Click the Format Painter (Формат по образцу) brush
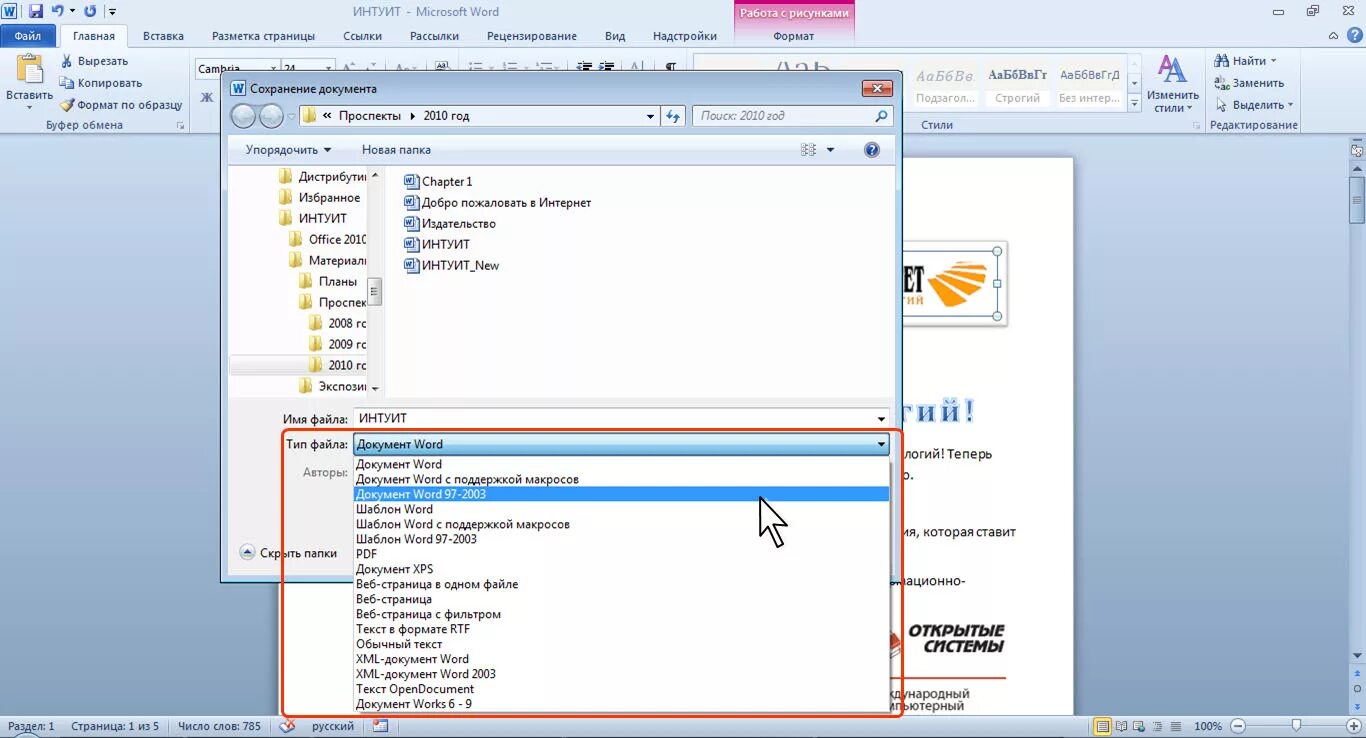 pyautogui.click(x=67, y=105)
